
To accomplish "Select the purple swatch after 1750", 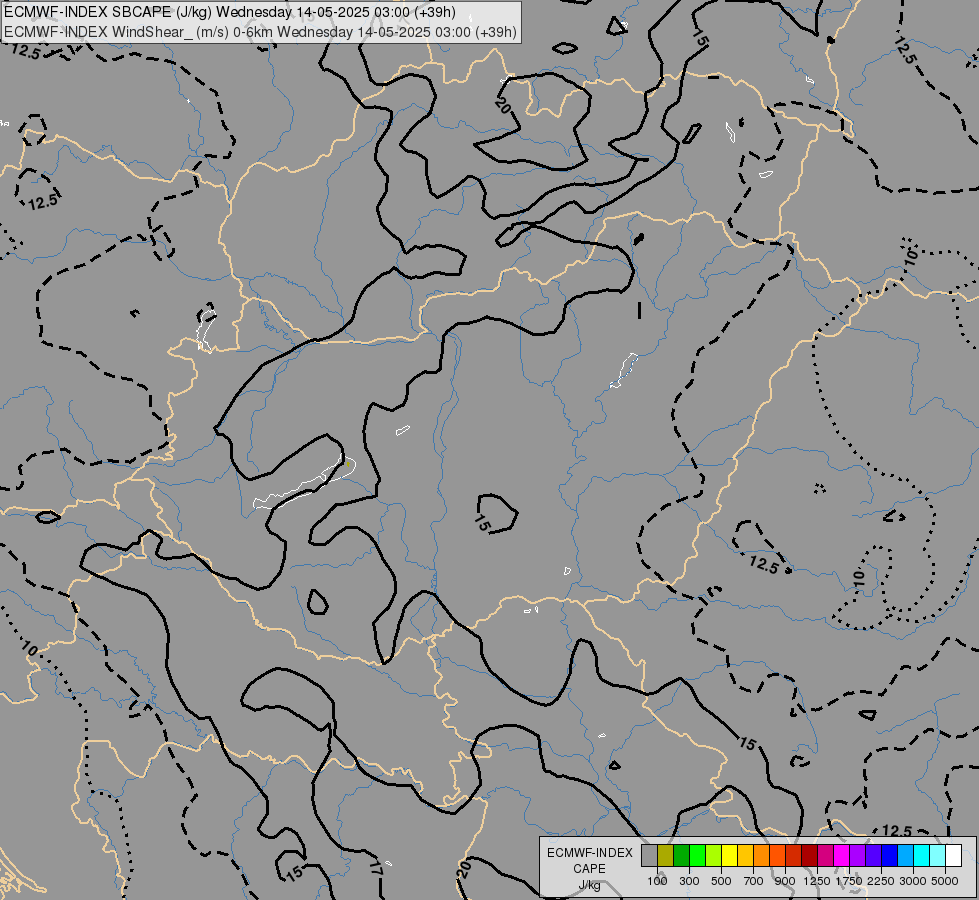I will point(857,856).
